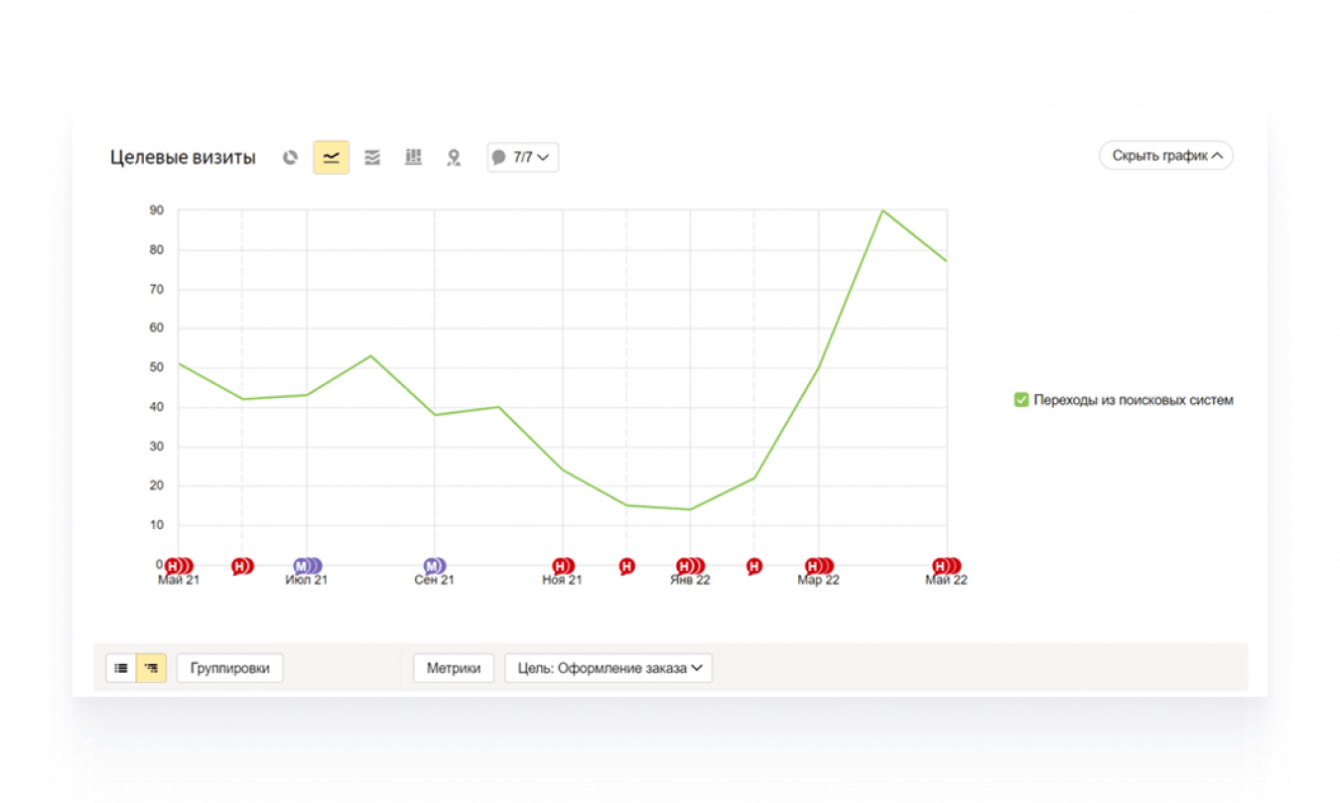
Task: Click the Скрыть график button
Action: click(x=1166, y=156)
